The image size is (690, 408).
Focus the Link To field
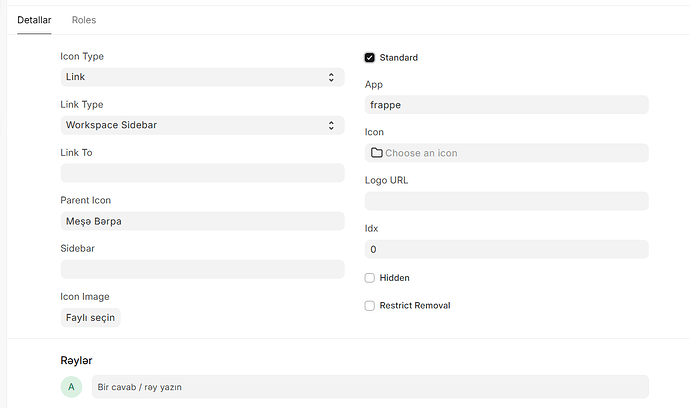point(202,173)
